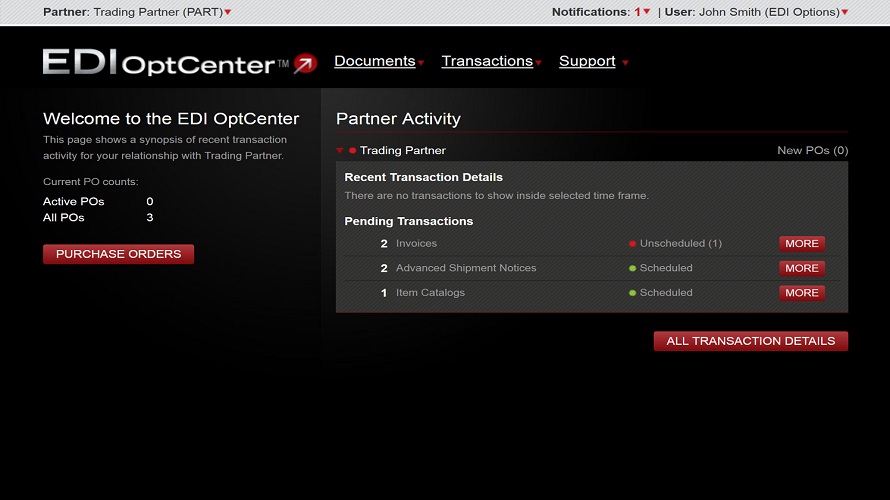Click the red status dot beside Trading Partner
This screenshot has height=500, width=890.
tap(353, 151)
